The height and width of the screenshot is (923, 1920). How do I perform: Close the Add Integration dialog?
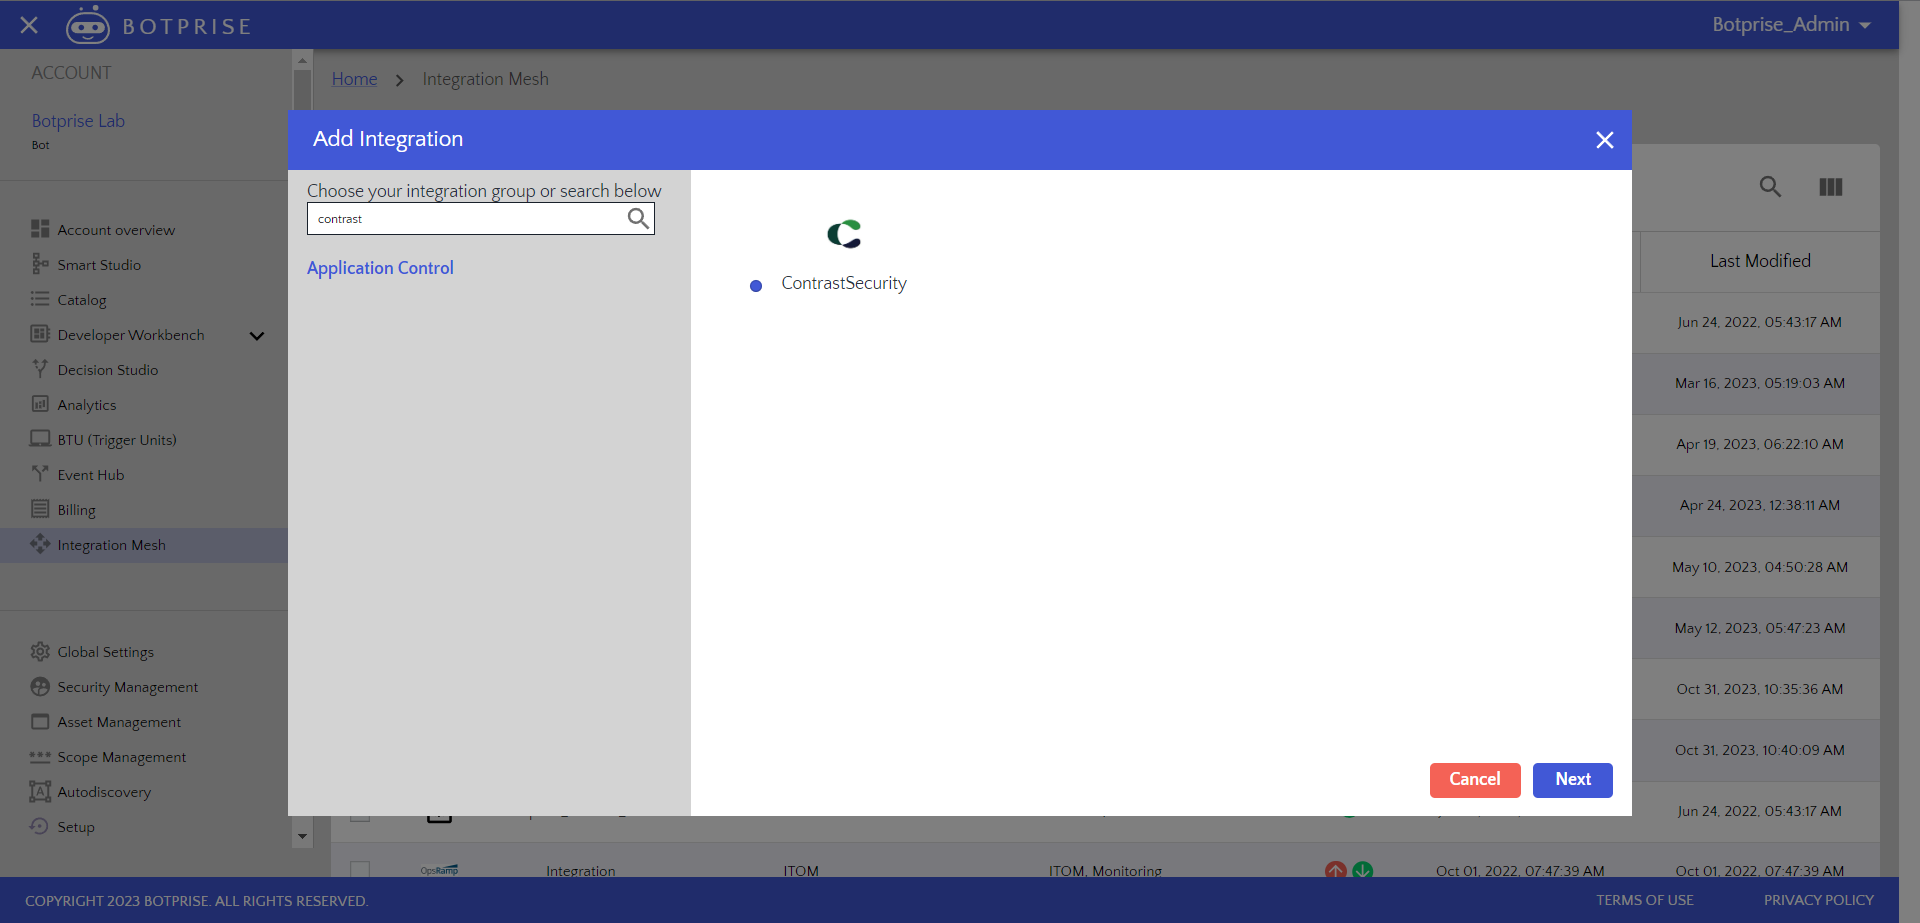point(1605,140)
